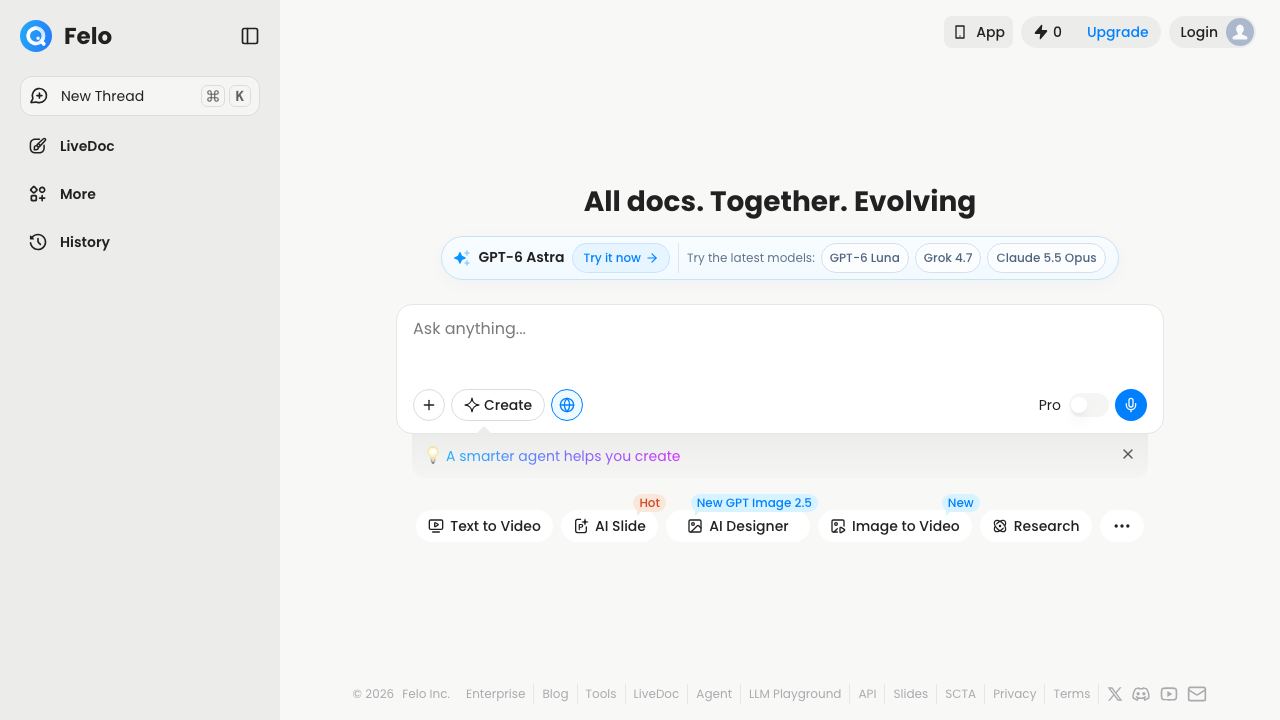Choose the Image to Video tool
This screenshot has height=720, width=1280.
(x=895, y=526)
